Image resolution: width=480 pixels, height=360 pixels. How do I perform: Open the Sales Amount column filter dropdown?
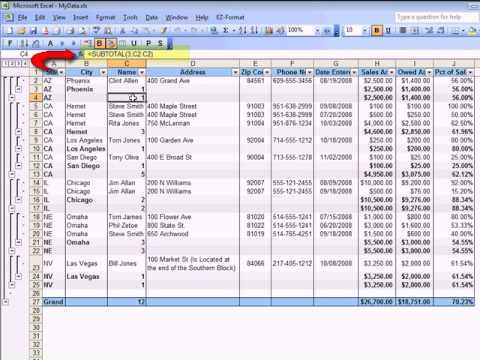click(391, 72)
